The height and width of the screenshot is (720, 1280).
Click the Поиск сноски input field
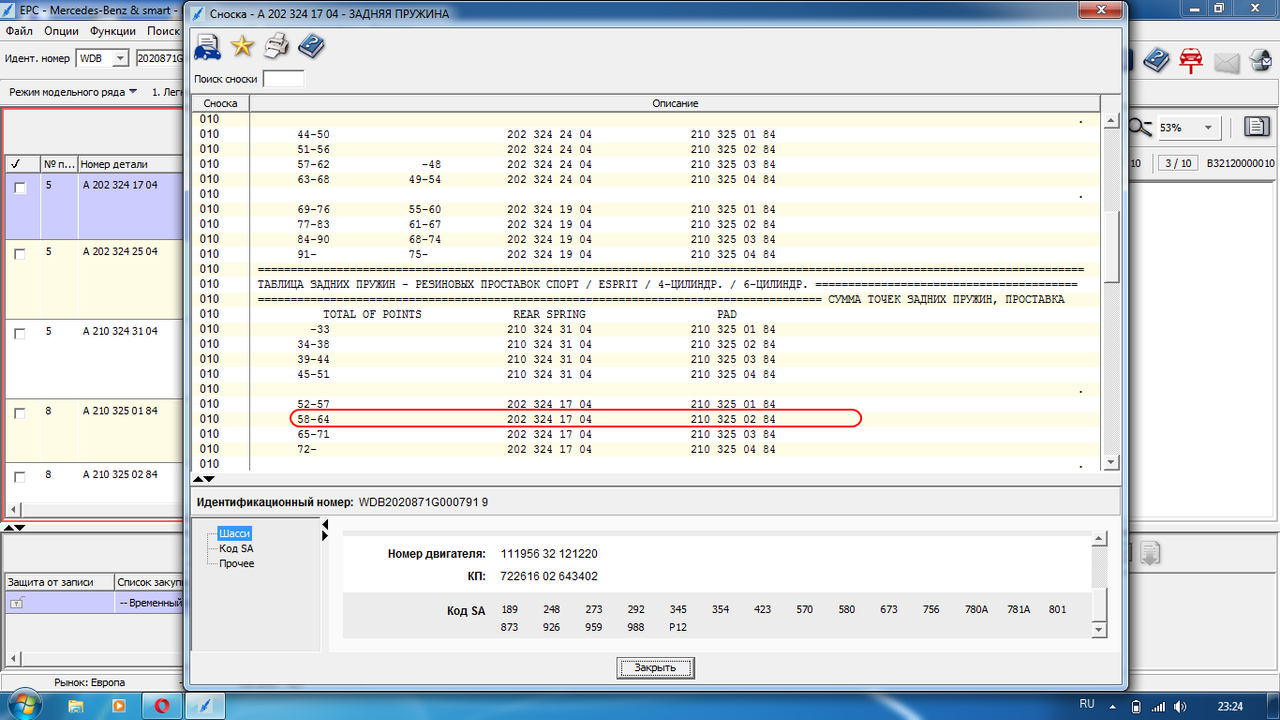click(283, 79)
